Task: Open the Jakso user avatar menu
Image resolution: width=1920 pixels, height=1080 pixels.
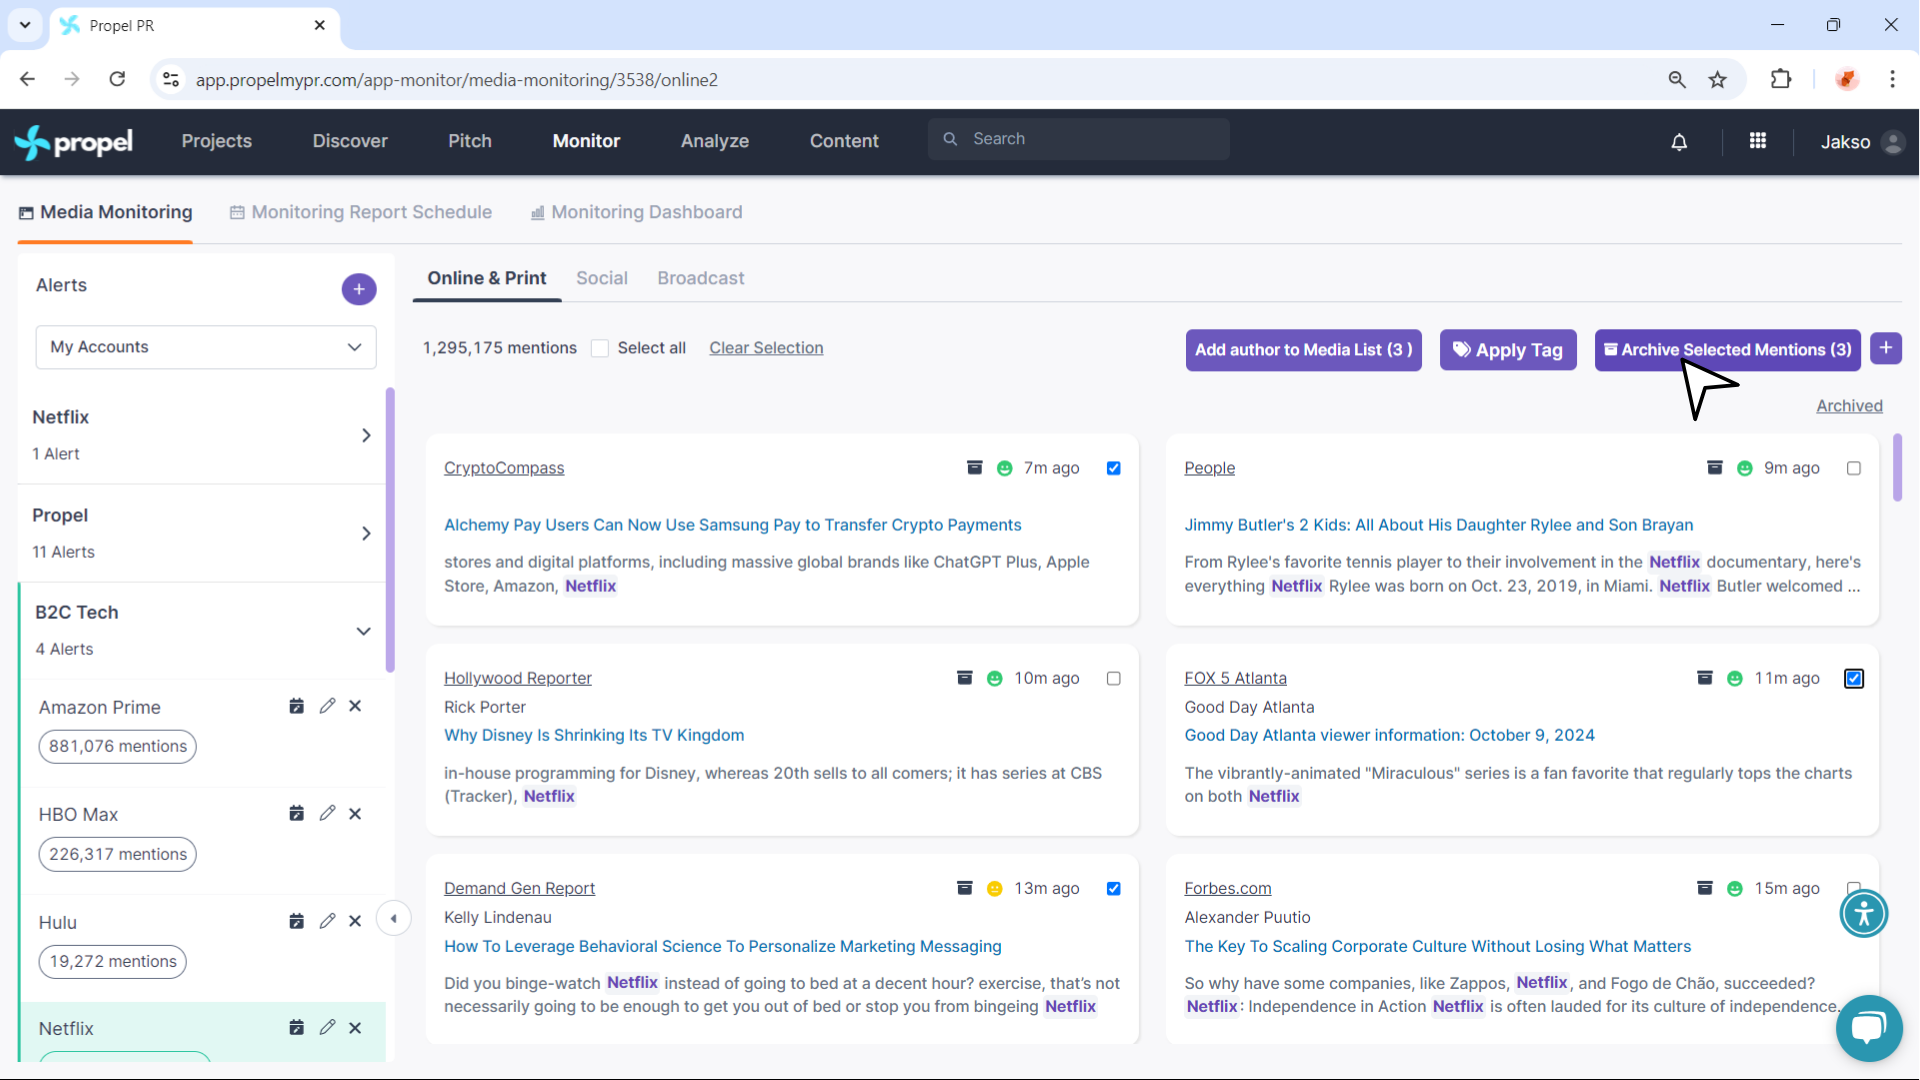Action: click(1892, 142)
